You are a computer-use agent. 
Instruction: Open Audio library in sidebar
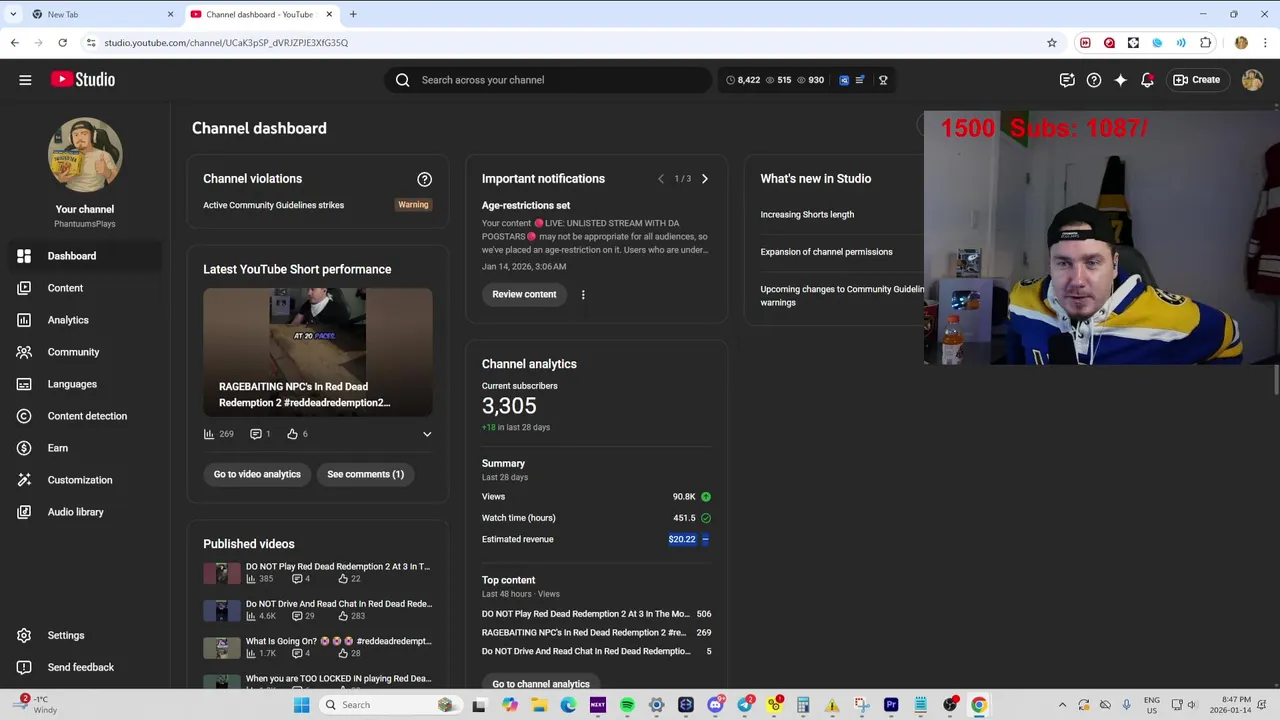click(x=86, y=512)
